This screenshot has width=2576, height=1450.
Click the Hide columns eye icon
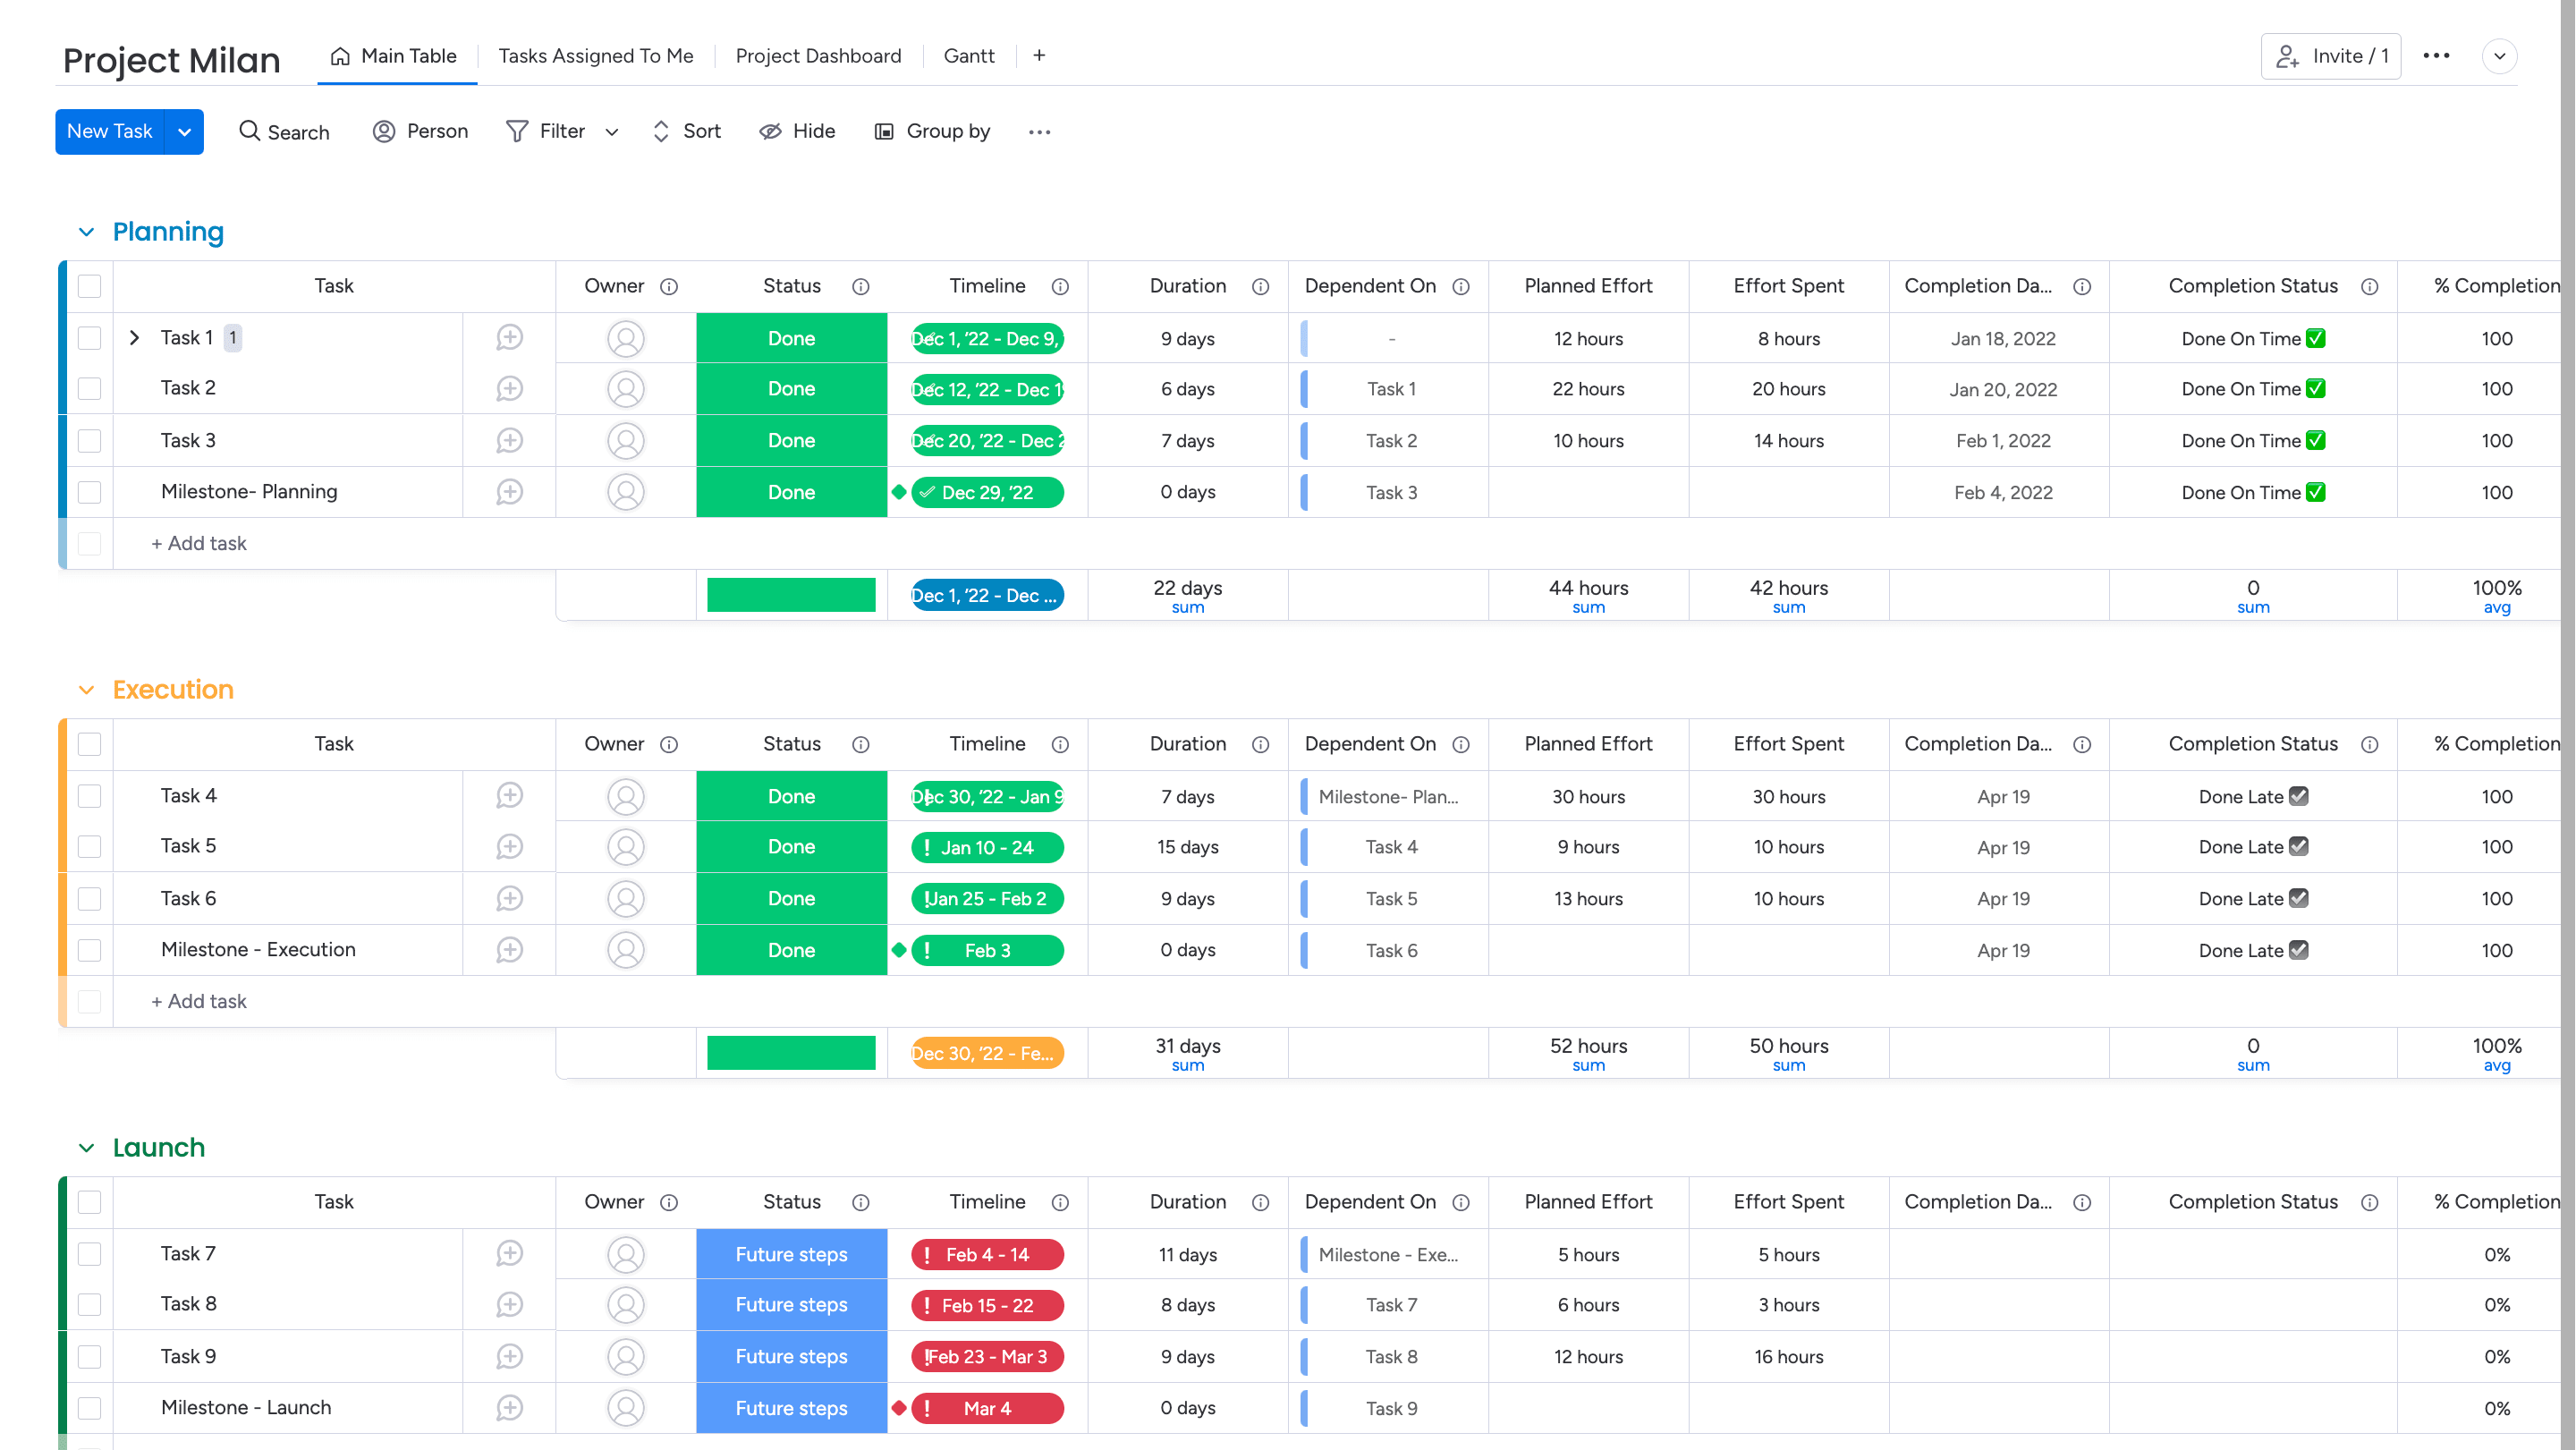tap(770, 131)
